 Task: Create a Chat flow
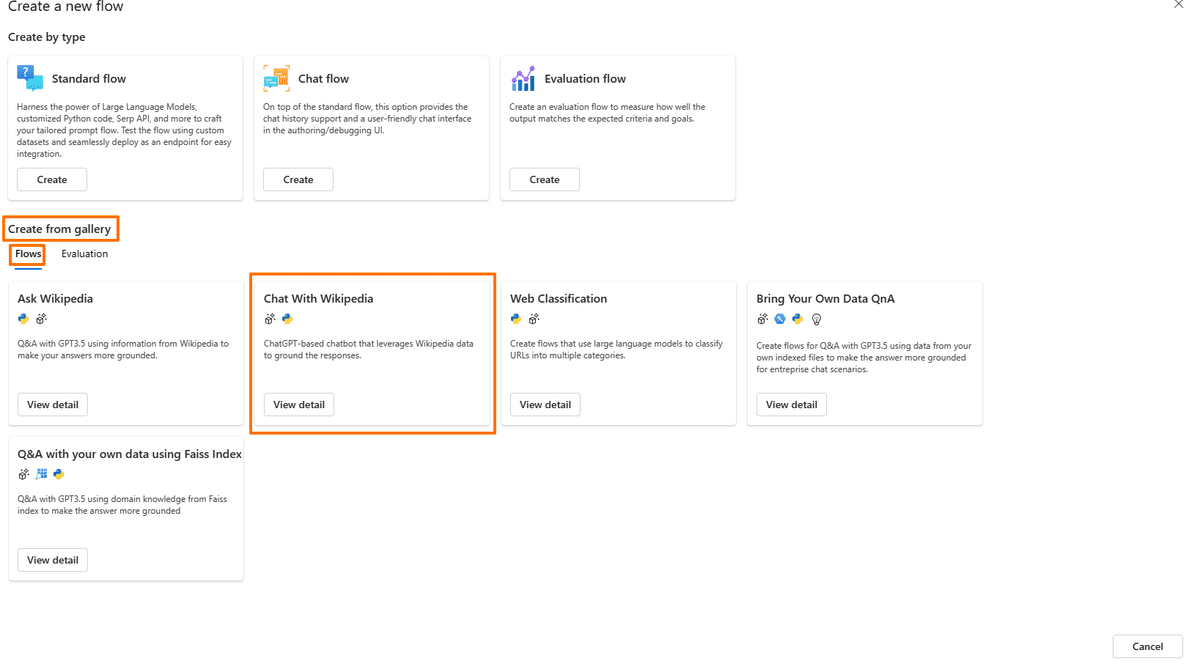297,179
